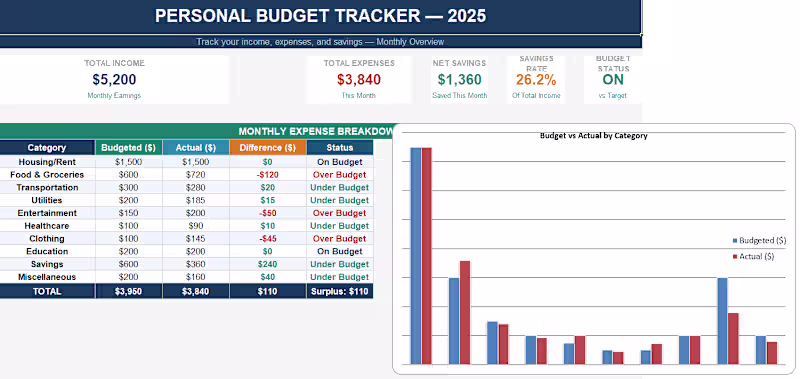800x379 pixels.
Task: Select the Miscellaneous category cell
Action: click(47, 276)
